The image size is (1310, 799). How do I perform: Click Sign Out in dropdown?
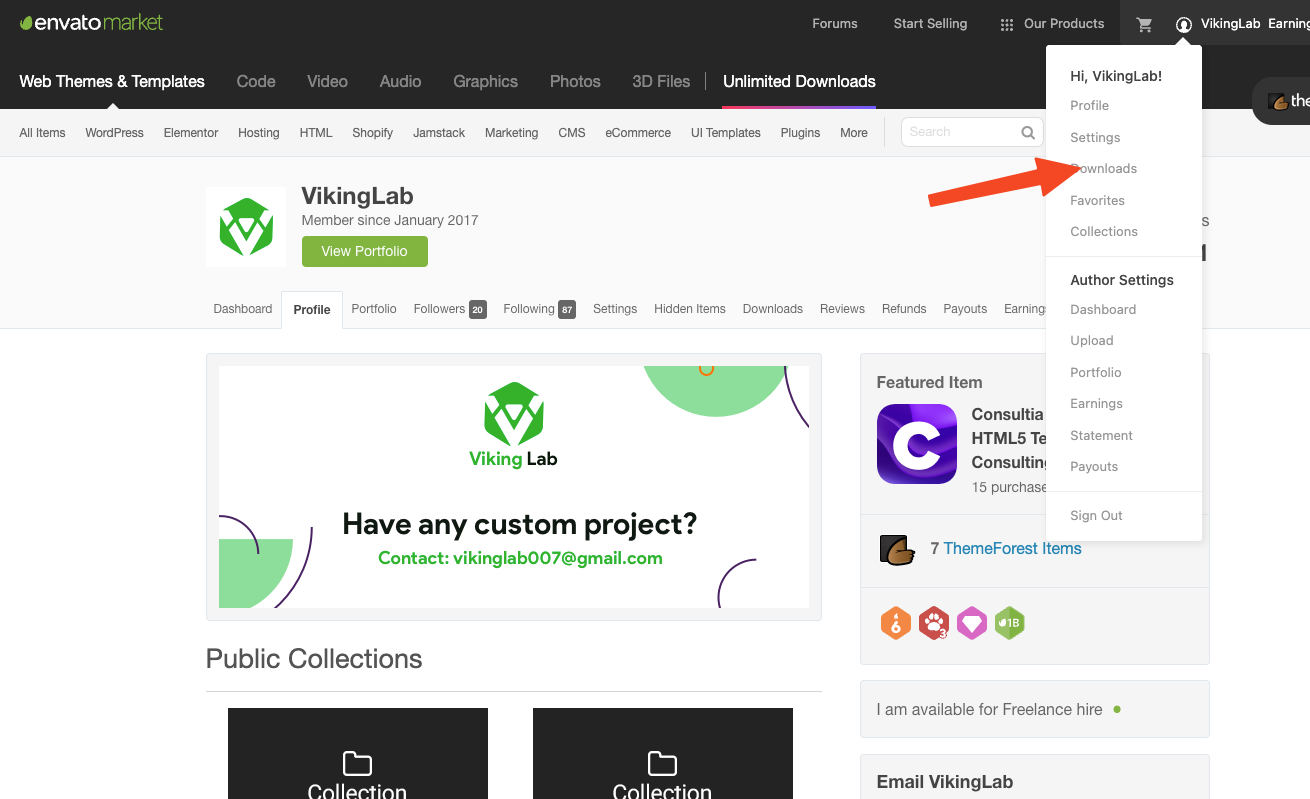pos(1096,516)
